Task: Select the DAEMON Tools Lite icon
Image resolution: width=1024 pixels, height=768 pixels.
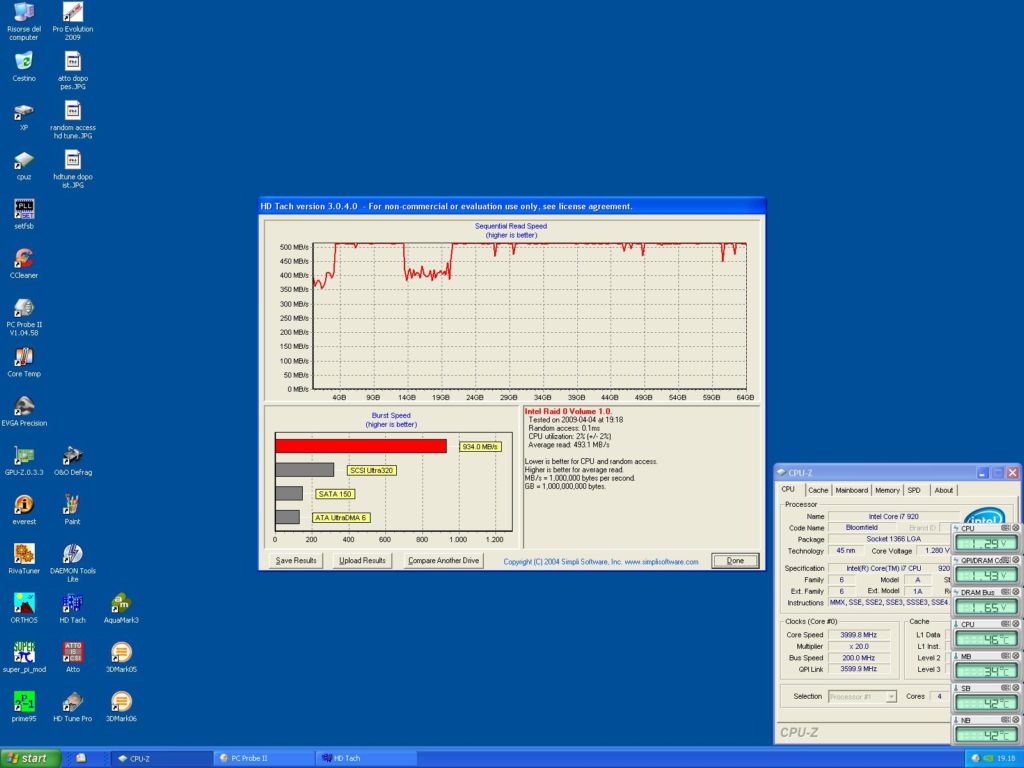Action: [x=72, y=563]
